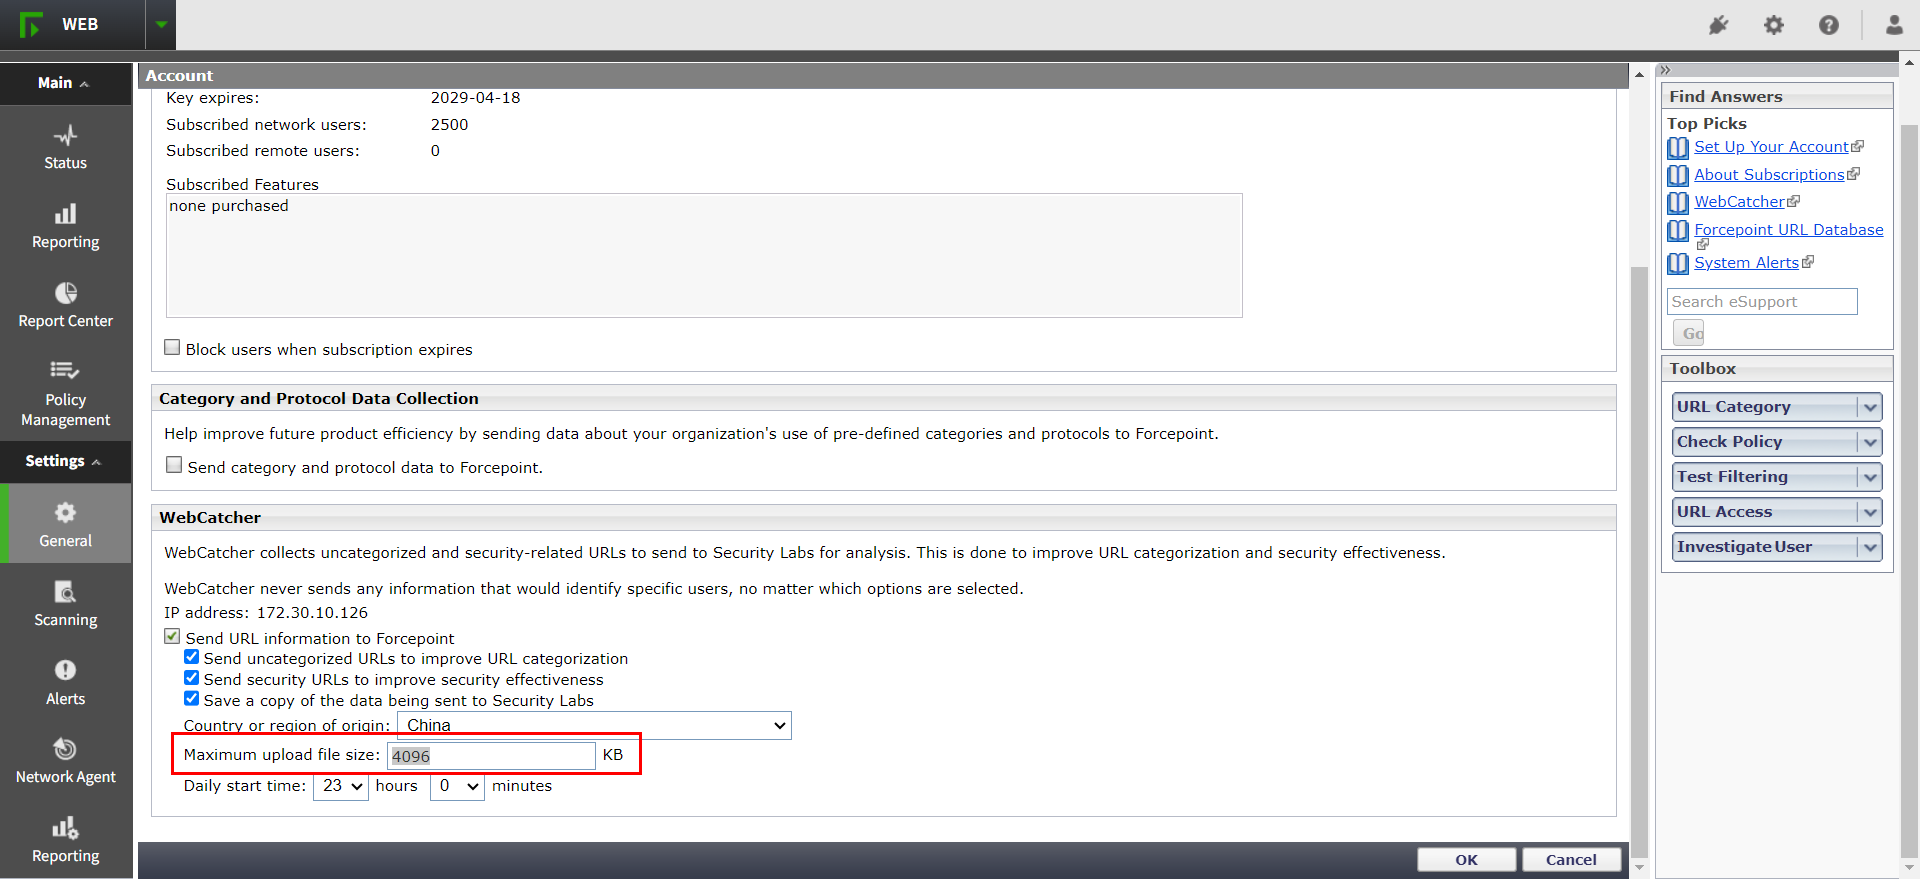
Task: Open Network Agent settings
Action: coord(65,761)
